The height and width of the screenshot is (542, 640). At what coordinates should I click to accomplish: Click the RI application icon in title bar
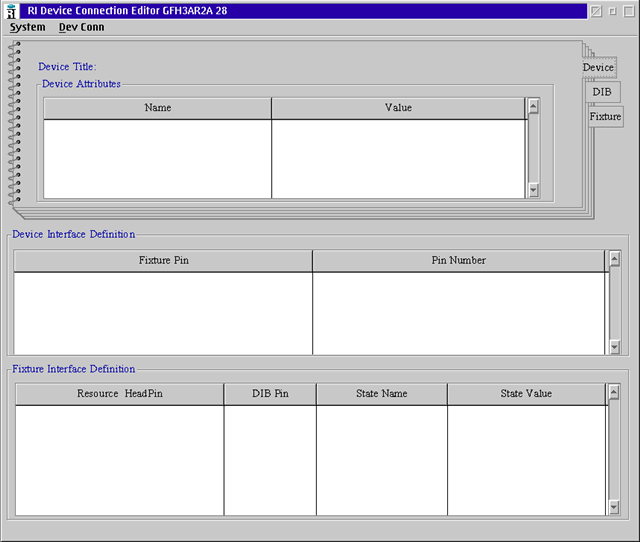(11, 11)
